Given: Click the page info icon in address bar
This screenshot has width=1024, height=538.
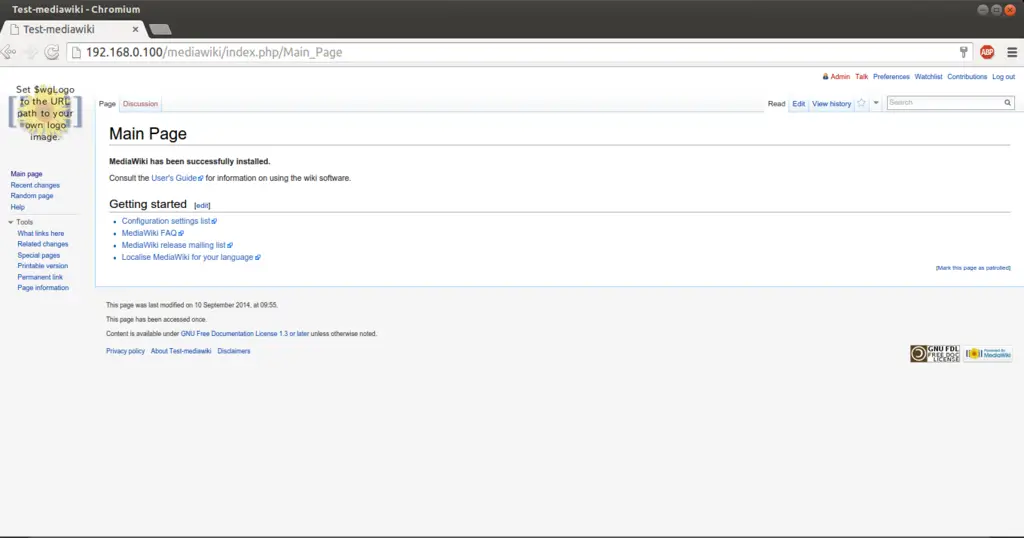Looking at the screenshot, I should point(76,52).
